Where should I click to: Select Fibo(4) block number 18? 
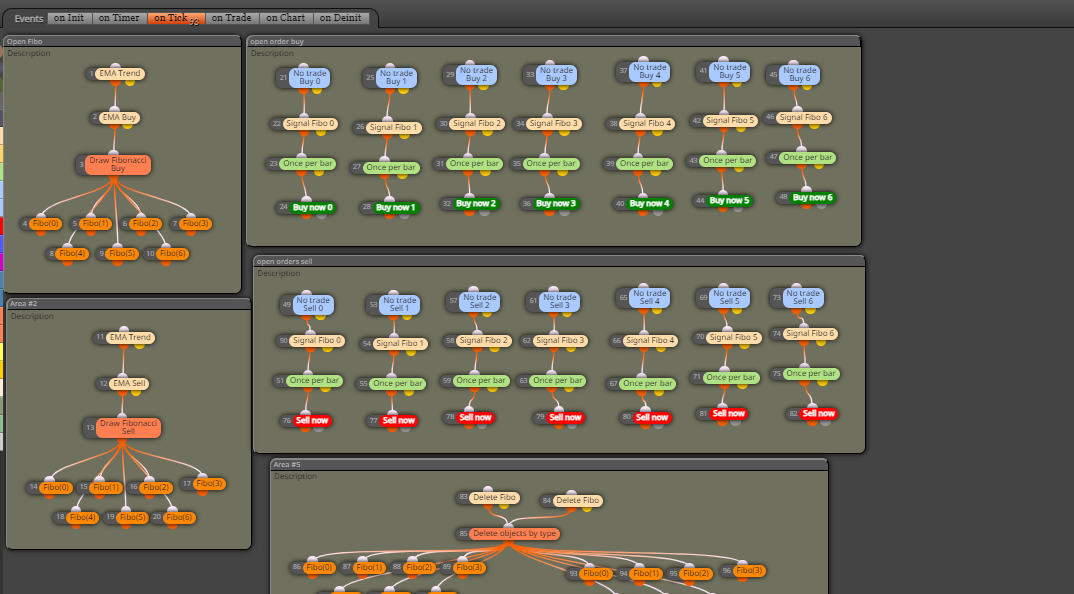click(82, 517)
